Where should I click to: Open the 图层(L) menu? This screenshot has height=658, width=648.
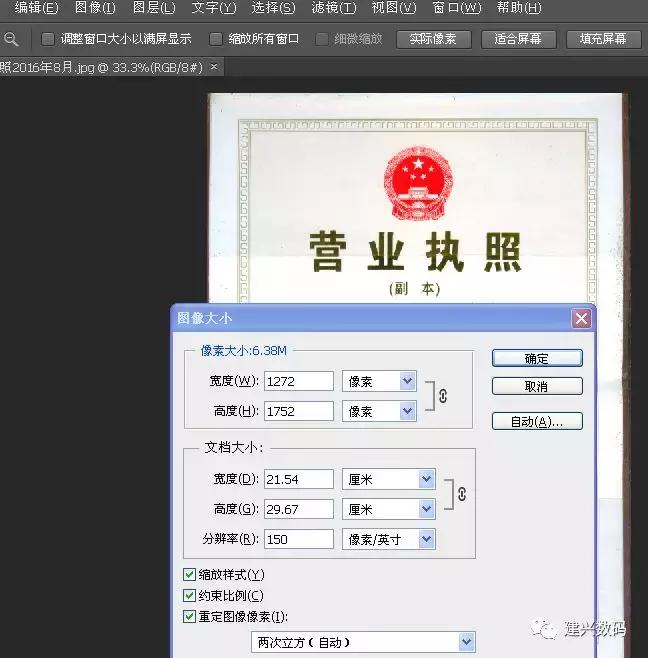click(154, 8)
